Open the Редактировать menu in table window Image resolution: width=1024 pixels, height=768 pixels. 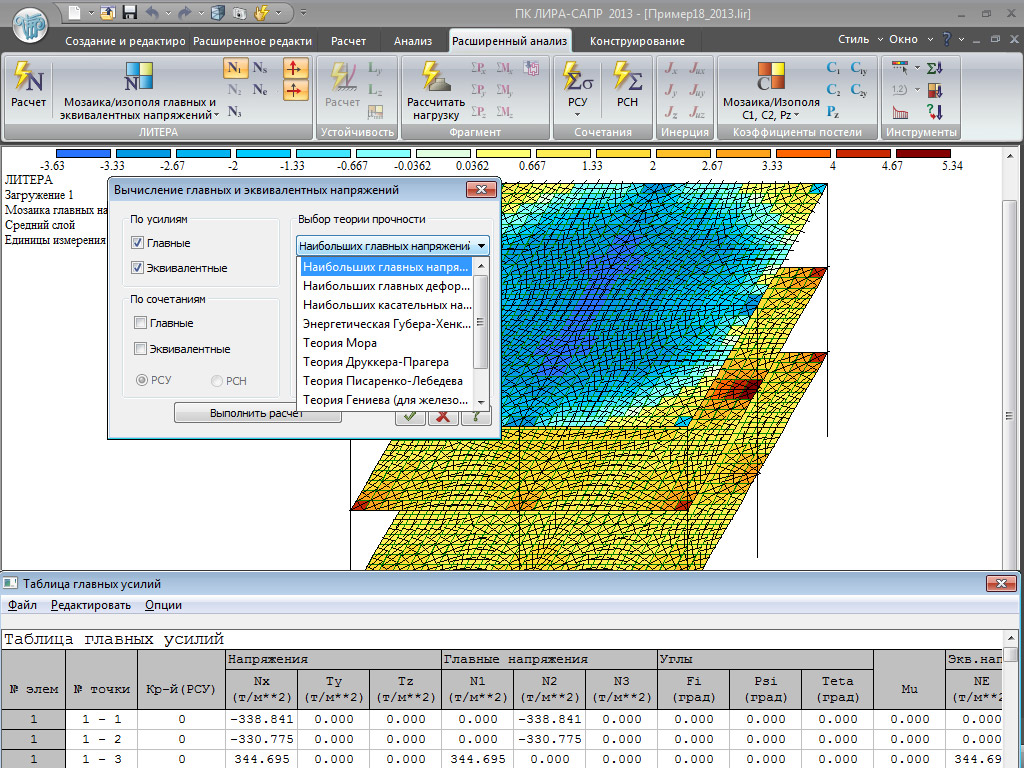(91, 605)
